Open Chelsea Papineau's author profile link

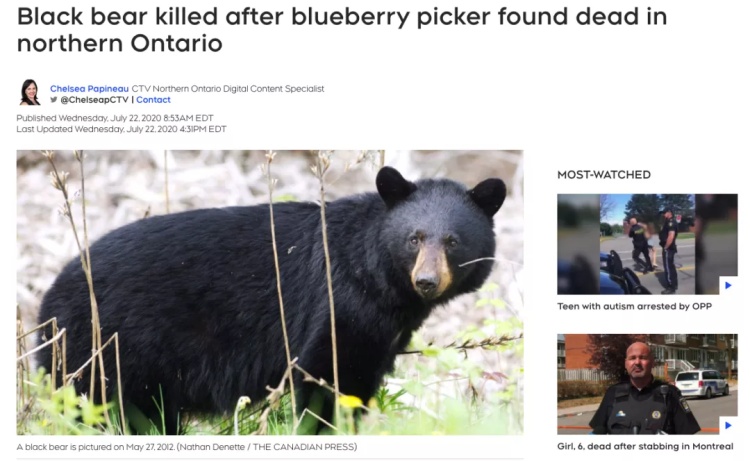pos(89,88)
